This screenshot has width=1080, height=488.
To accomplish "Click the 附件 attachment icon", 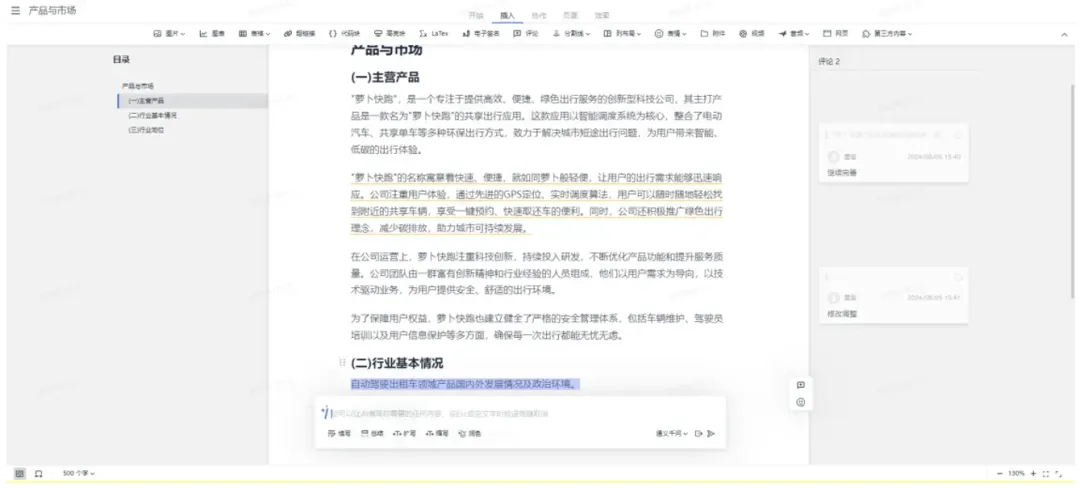I will pos(713,33).
